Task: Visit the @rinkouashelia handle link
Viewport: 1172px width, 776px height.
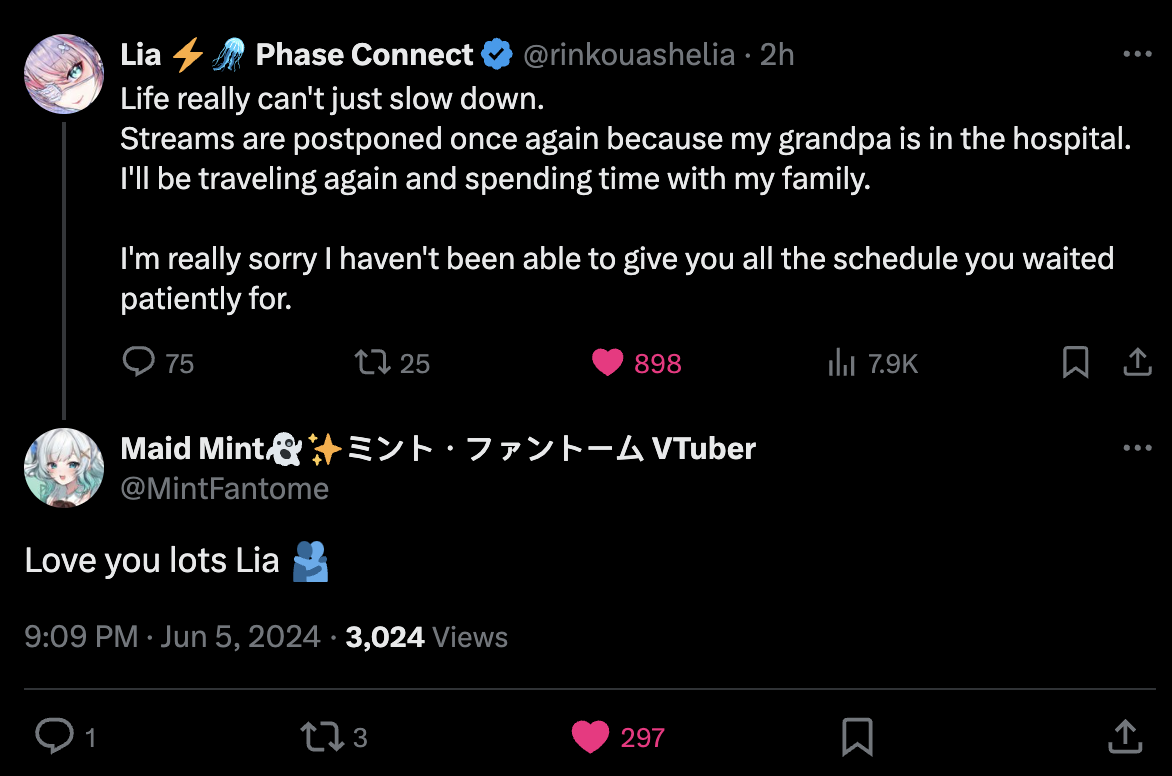Action: click(629, 55)
